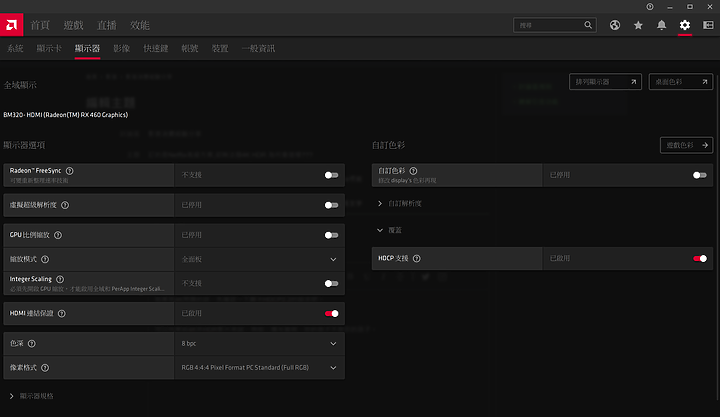Go to 效能 top menu
This screenshot has height=417, width=720.
140,25
